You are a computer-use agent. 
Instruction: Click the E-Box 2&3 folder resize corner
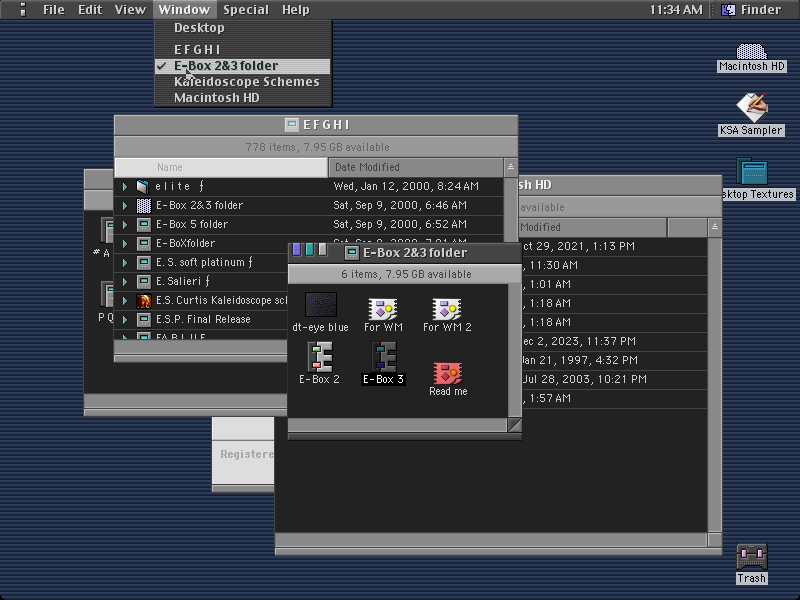click(x=514, y=424)
